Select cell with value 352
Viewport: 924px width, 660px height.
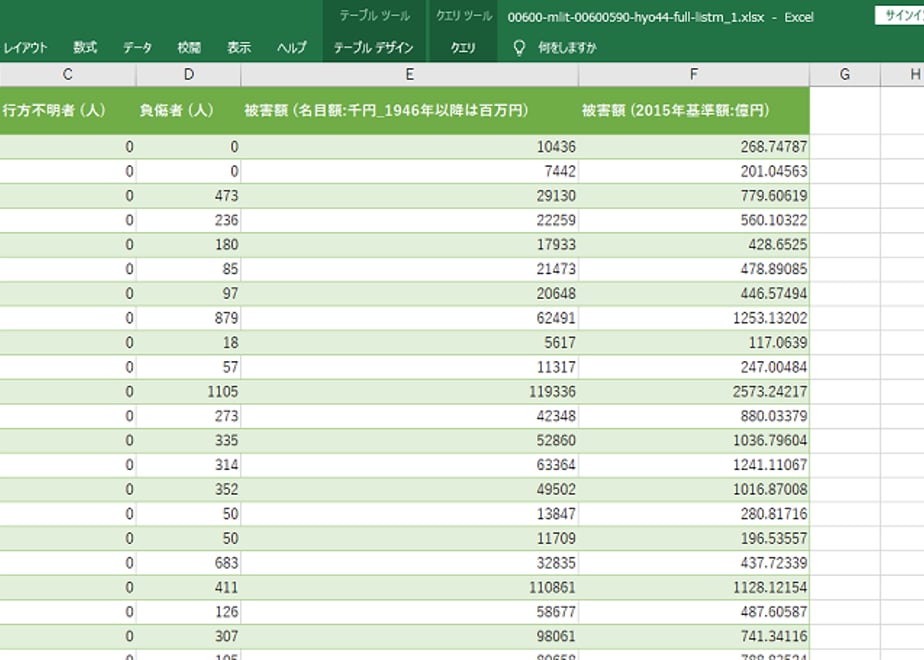point(189,490)
